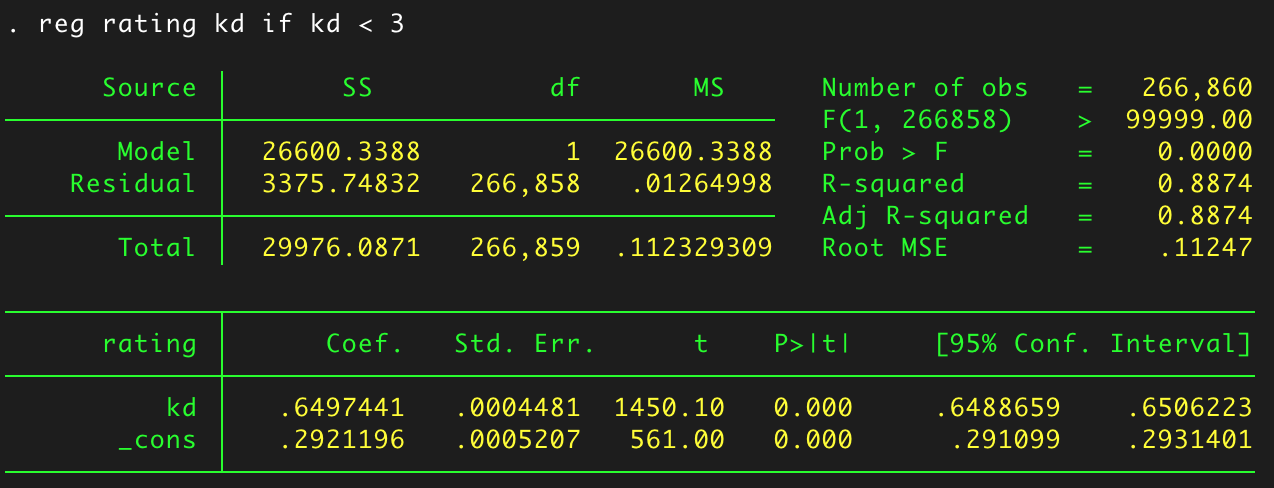Select the R-squared value 0.8874
Viewport: 1274px width, 488px height.
coord(1205,184)
